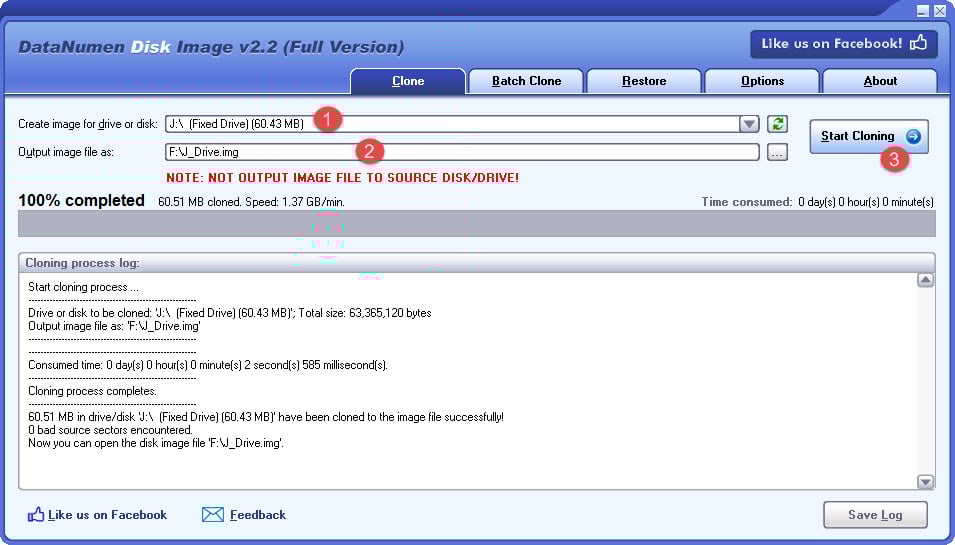This screenshot has height=545, width=955.
Task: Click the '100% completed' status text
Action: click(x=82, y=200)
